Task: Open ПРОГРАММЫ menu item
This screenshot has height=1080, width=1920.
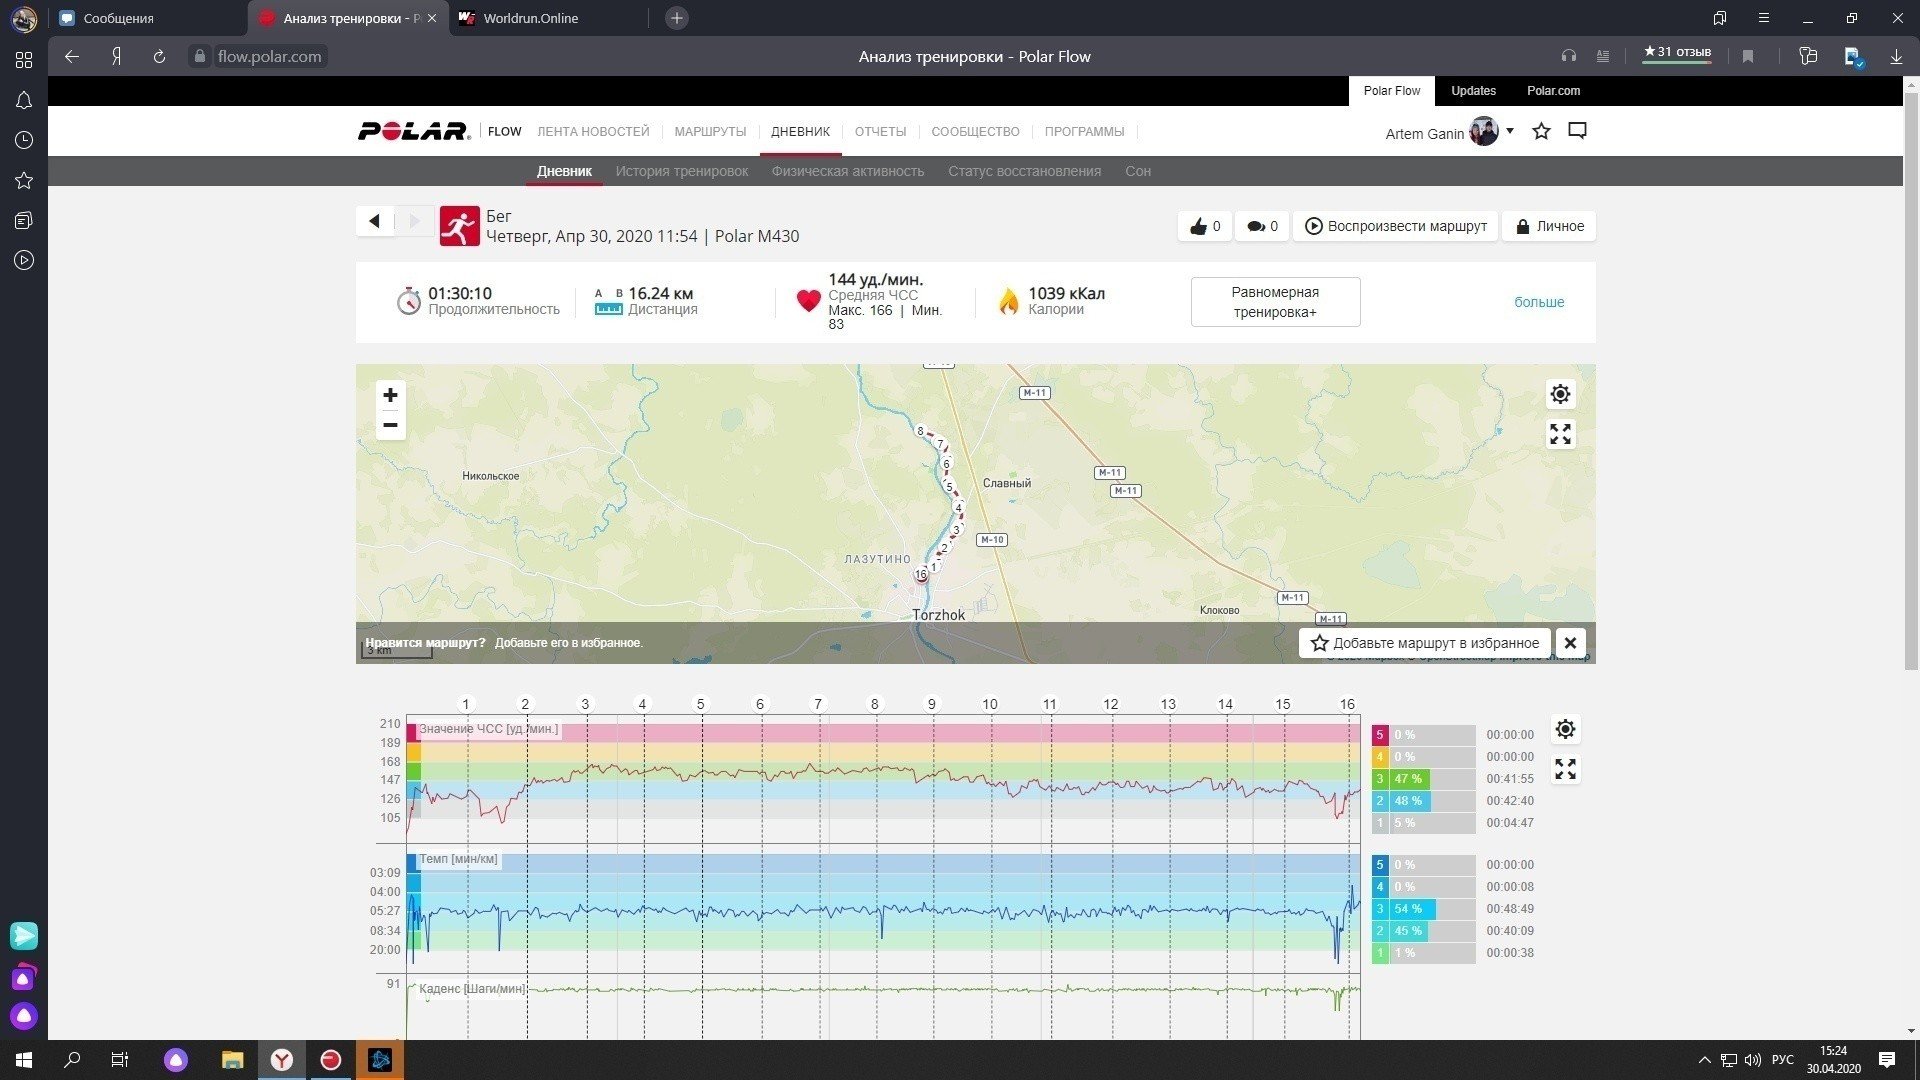Action: point(1084,132)
